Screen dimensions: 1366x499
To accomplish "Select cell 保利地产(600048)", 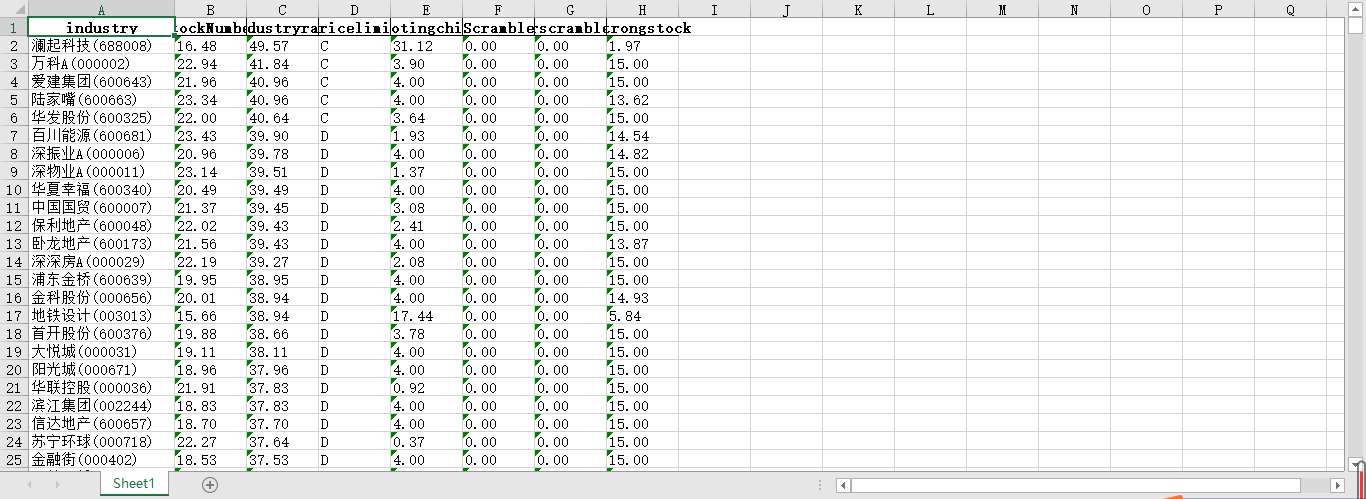I will point(101,225).
